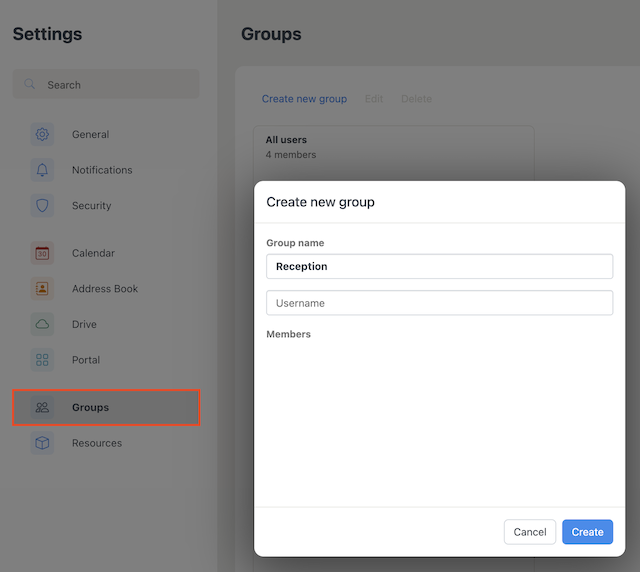Click the Calendar icon in sidebar
Viewport: 640px width, 572px height.
42,253
